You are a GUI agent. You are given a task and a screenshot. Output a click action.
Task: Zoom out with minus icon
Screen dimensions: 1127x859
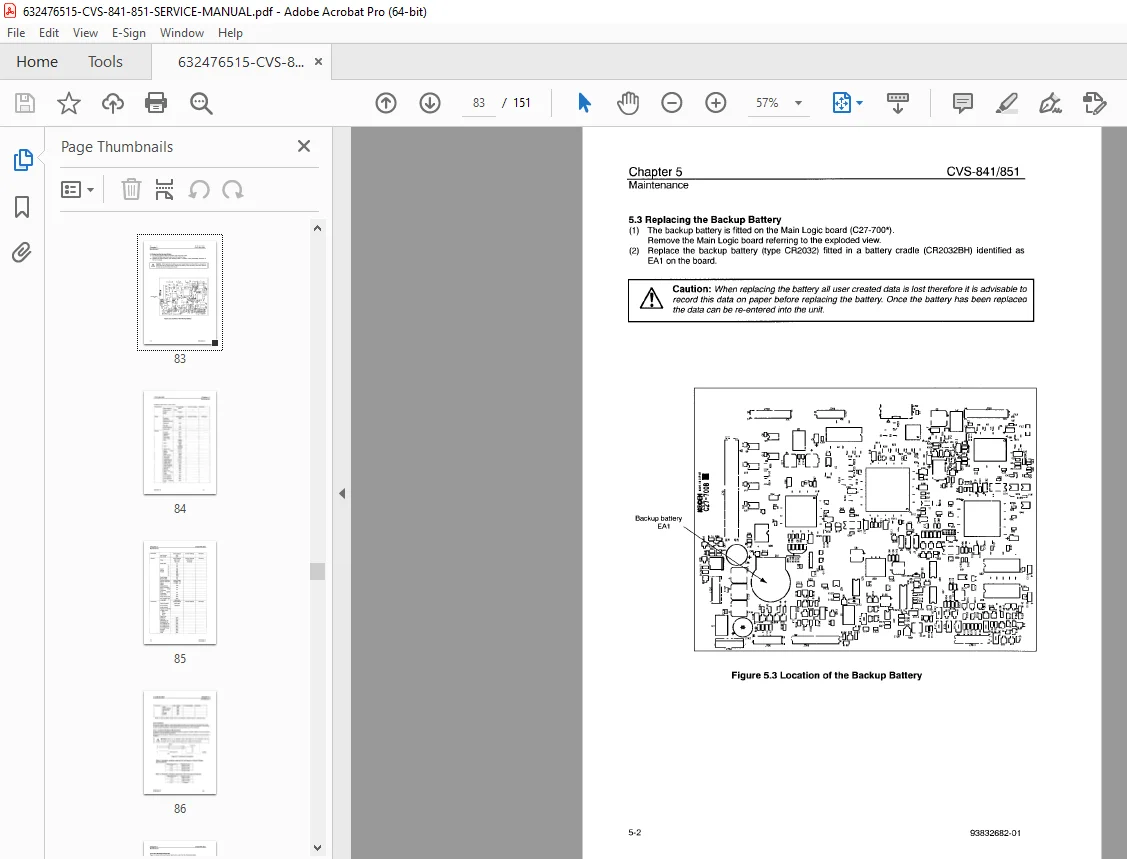[671, 103]
